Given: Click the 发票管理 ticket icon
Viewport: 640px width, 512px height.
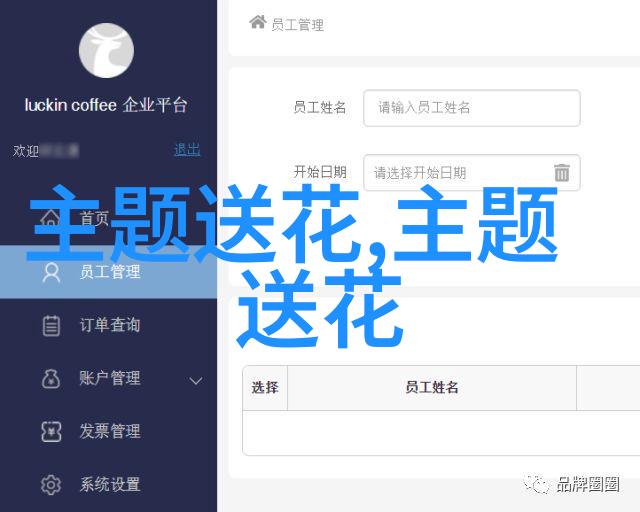Looking at the screenshot, I should tap(51, 432).
